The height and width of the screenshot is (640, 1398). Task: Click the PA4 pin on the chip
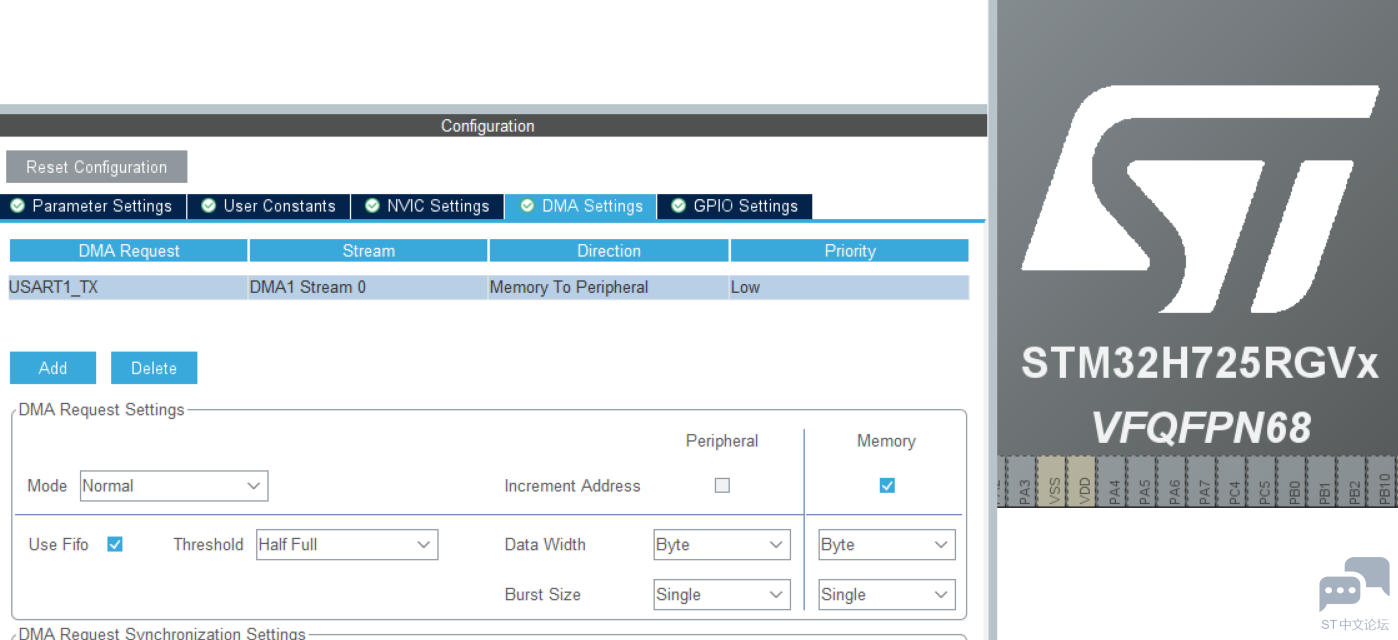pos(1113,480)
